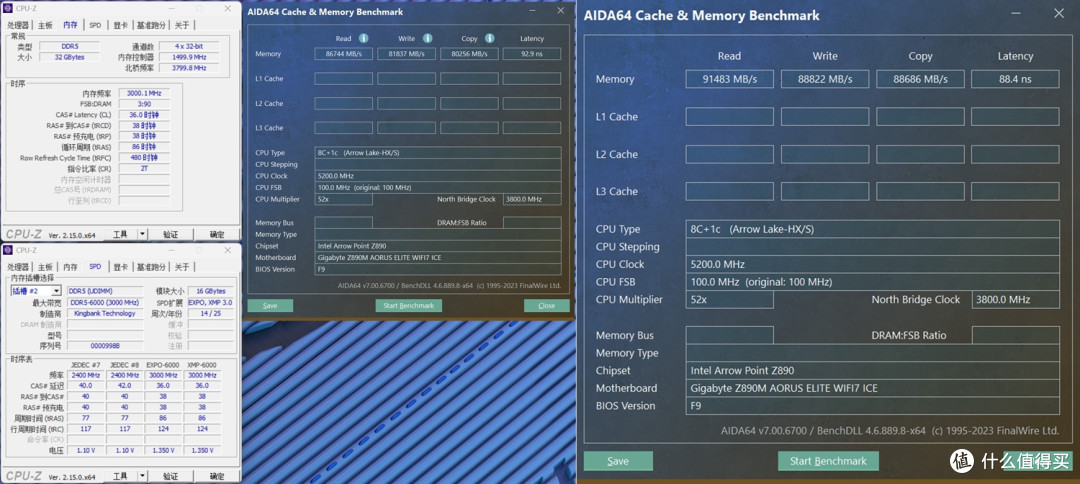The height and width of the screenshot is (484, 1080).
Task: Switch to 处理器 tab in CPU-Z memory-timings window
Action: [19, 25]
